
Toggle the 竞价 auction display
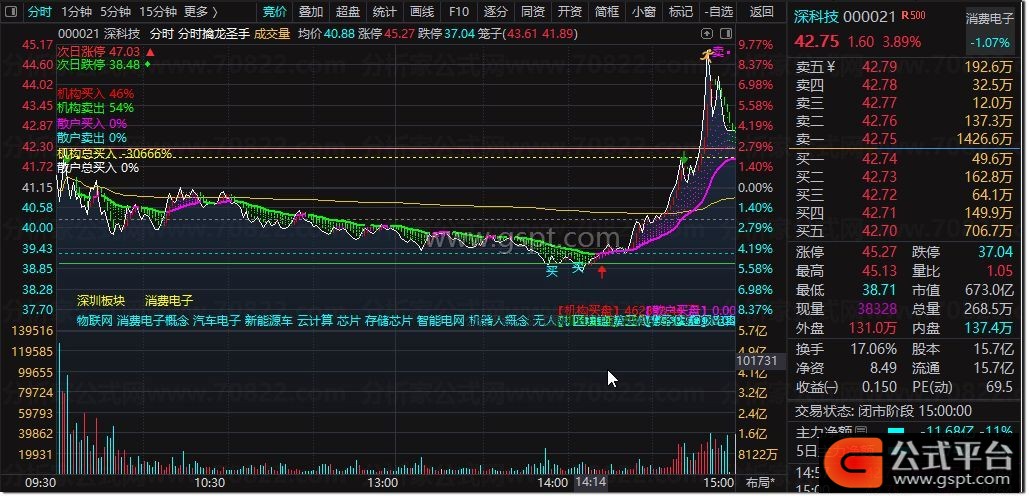point(274,12)
